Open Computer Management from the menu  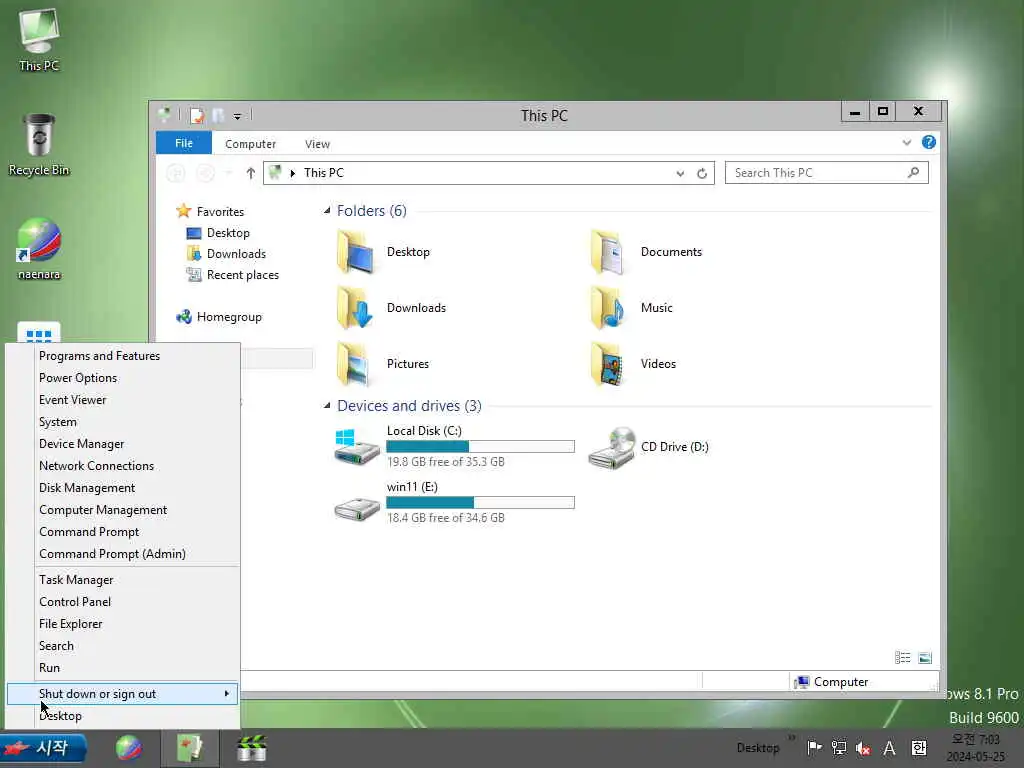(x=123, y=510)
